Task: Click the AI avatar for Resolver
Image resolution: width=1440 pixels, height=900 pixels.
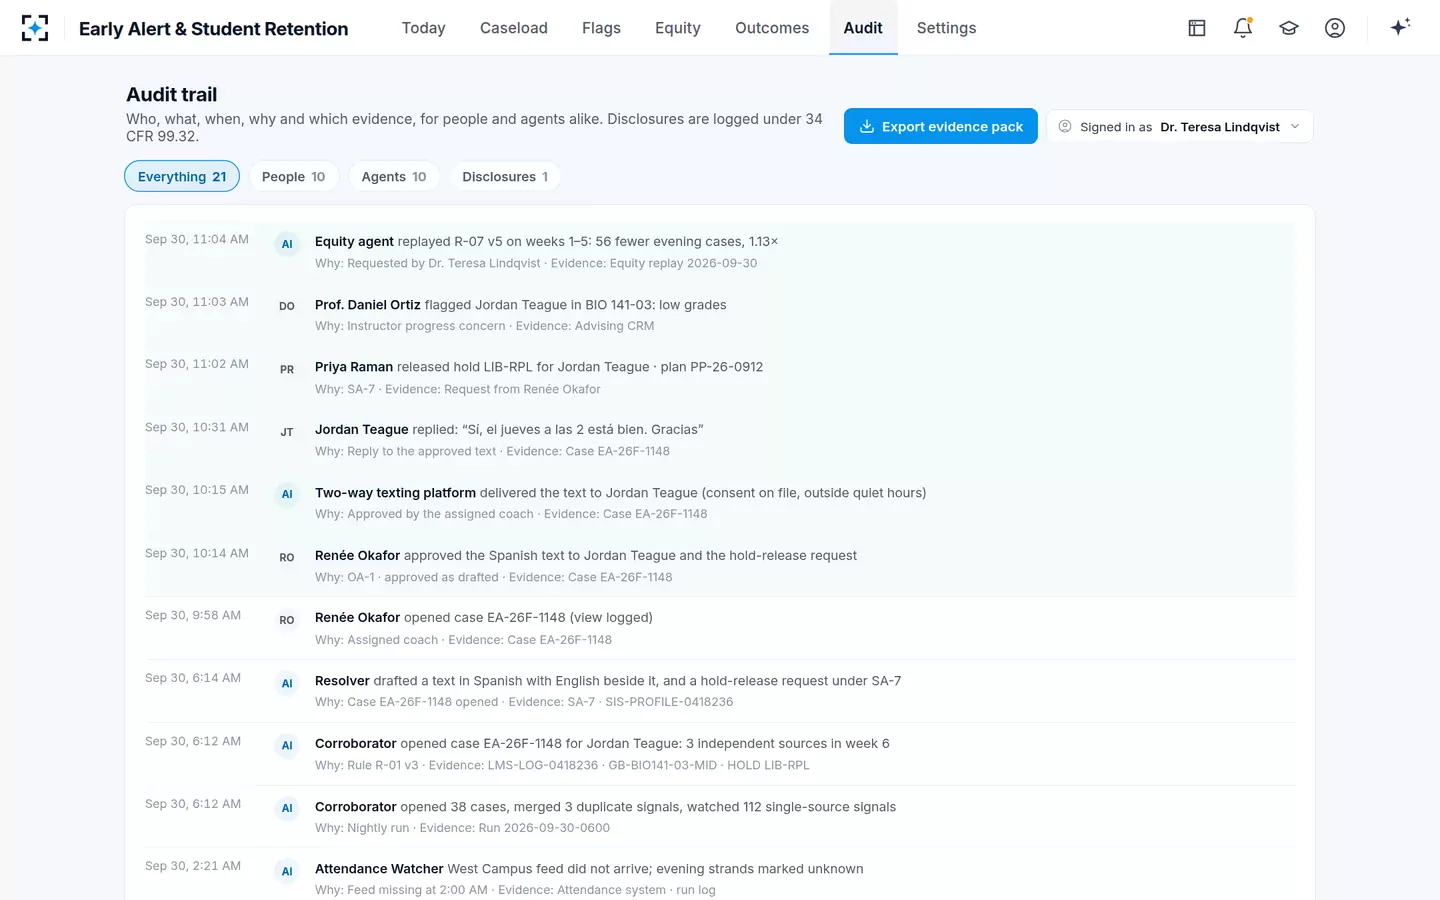Action: [x=287, y=683]
